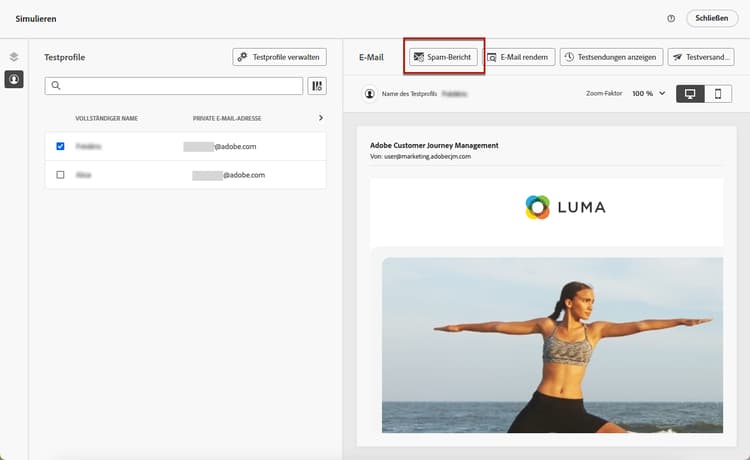
Task: Select the test profile icon in sidebar
Action: point(14,79)
